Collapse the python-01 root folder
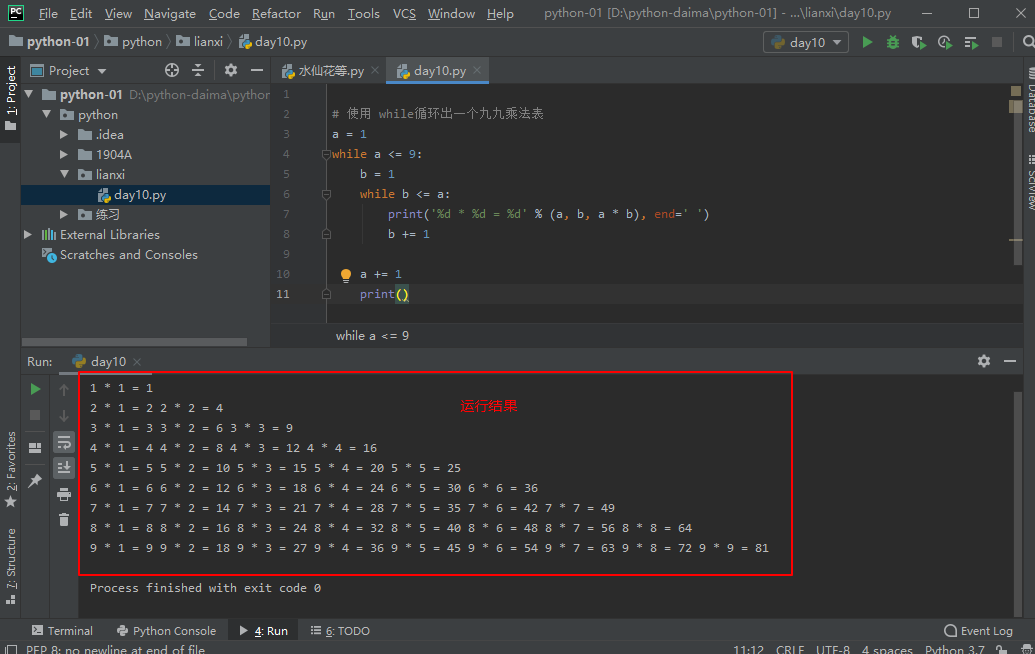The image size is (1035, 654). (x=29, y=94)
